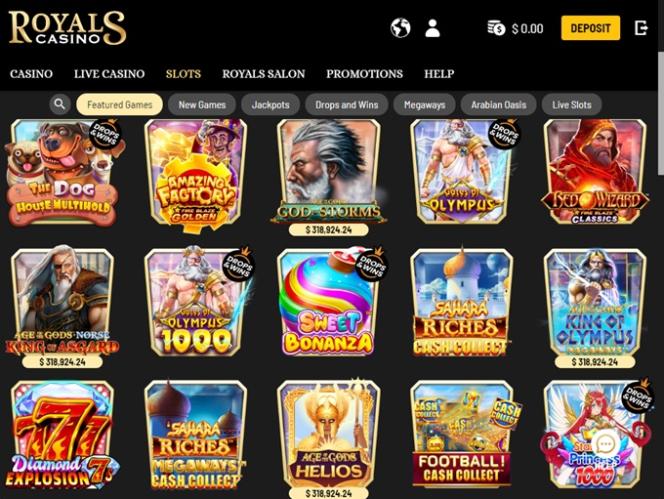The width and height of the screenshot is (664, 499).
Task: Show the Jackpots category
Action: click(271, 105)
